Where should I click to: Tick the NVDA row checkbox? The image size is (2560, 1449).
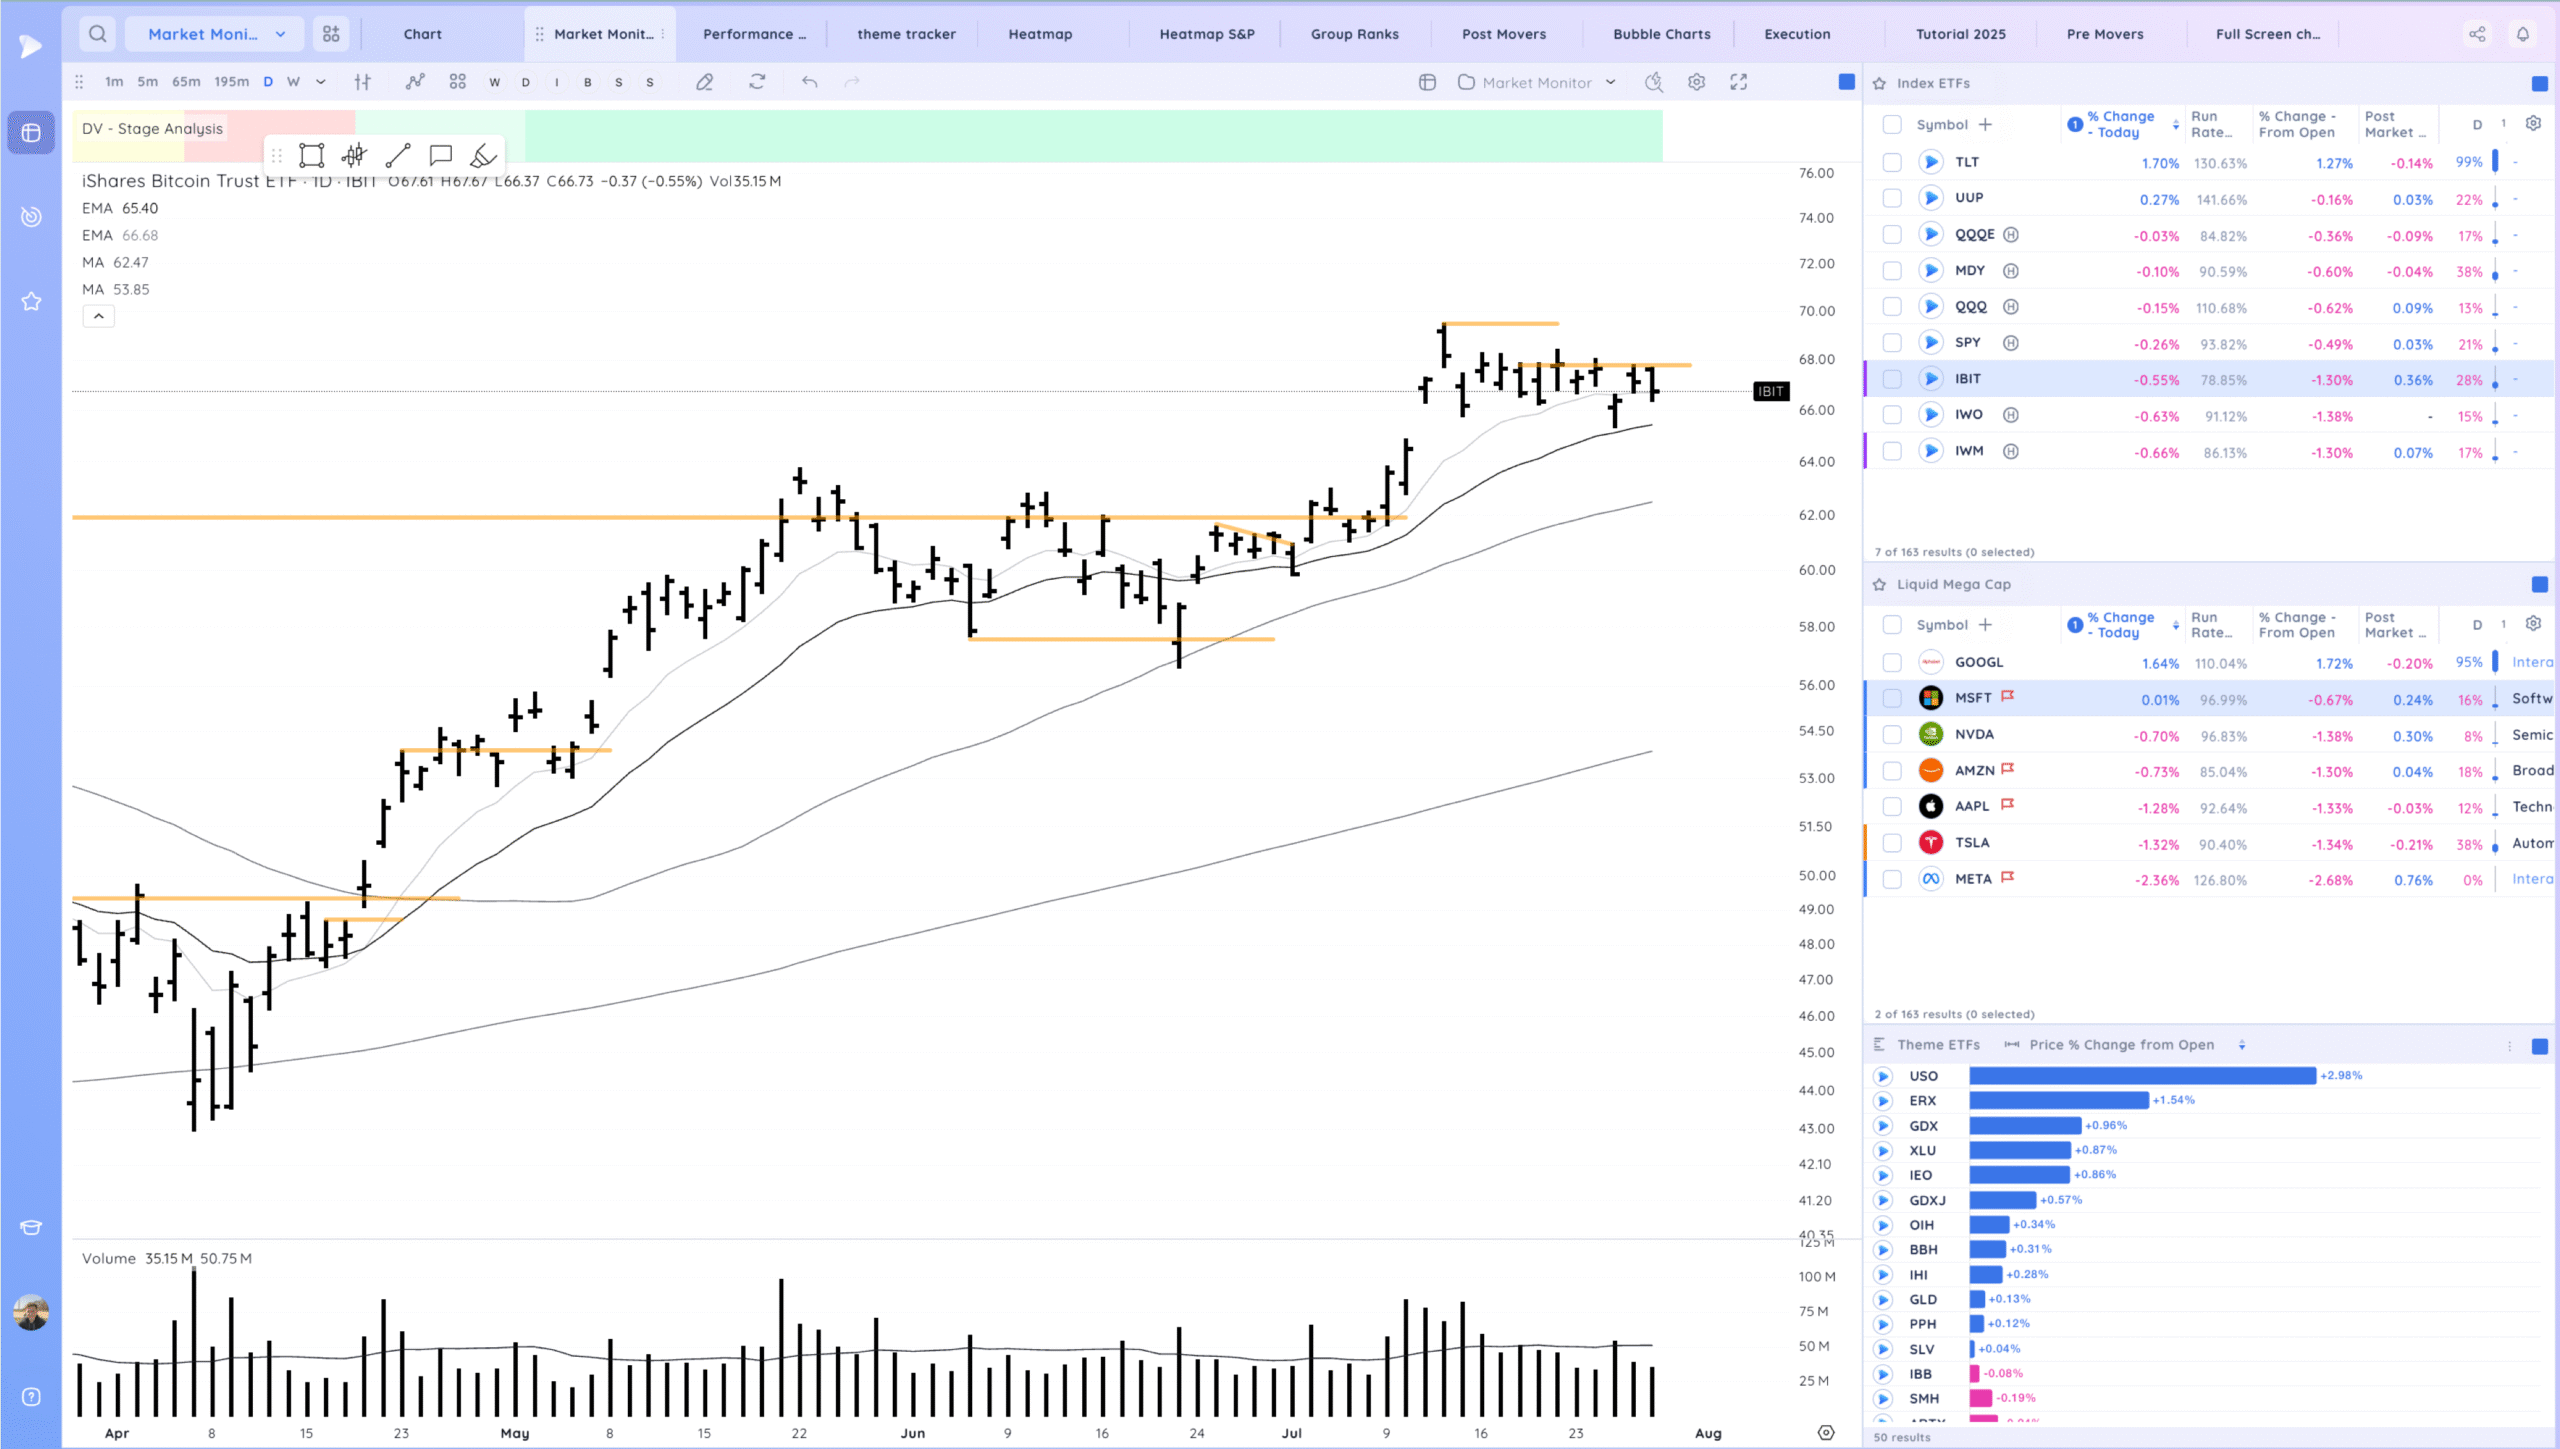click(x=1891, y=735)
